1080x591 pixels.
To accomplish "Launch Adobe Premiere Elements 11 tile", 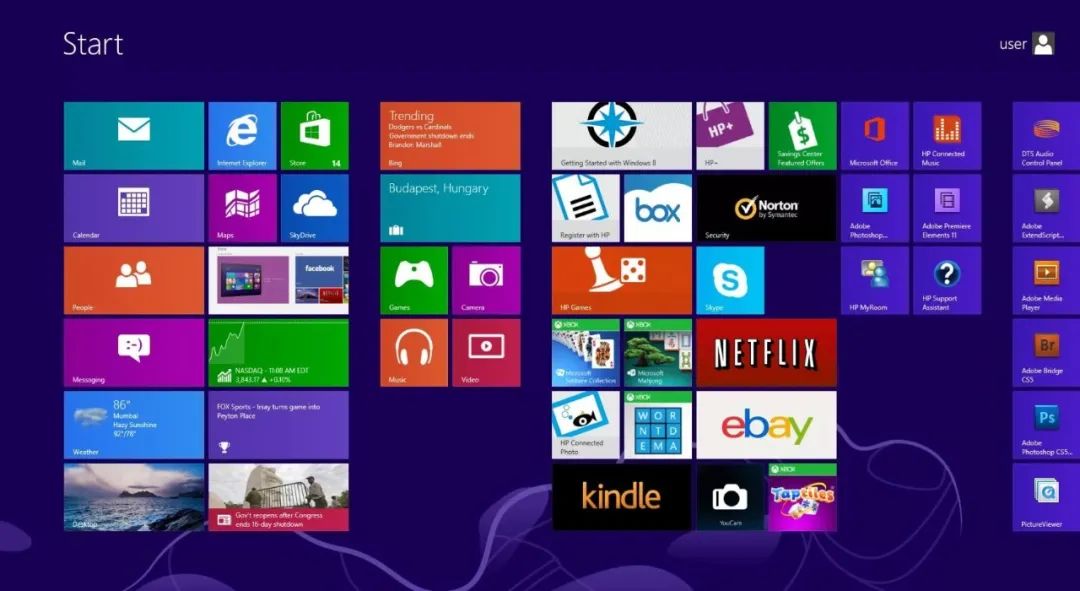I will pyautogui.click(x=947, y=208).
